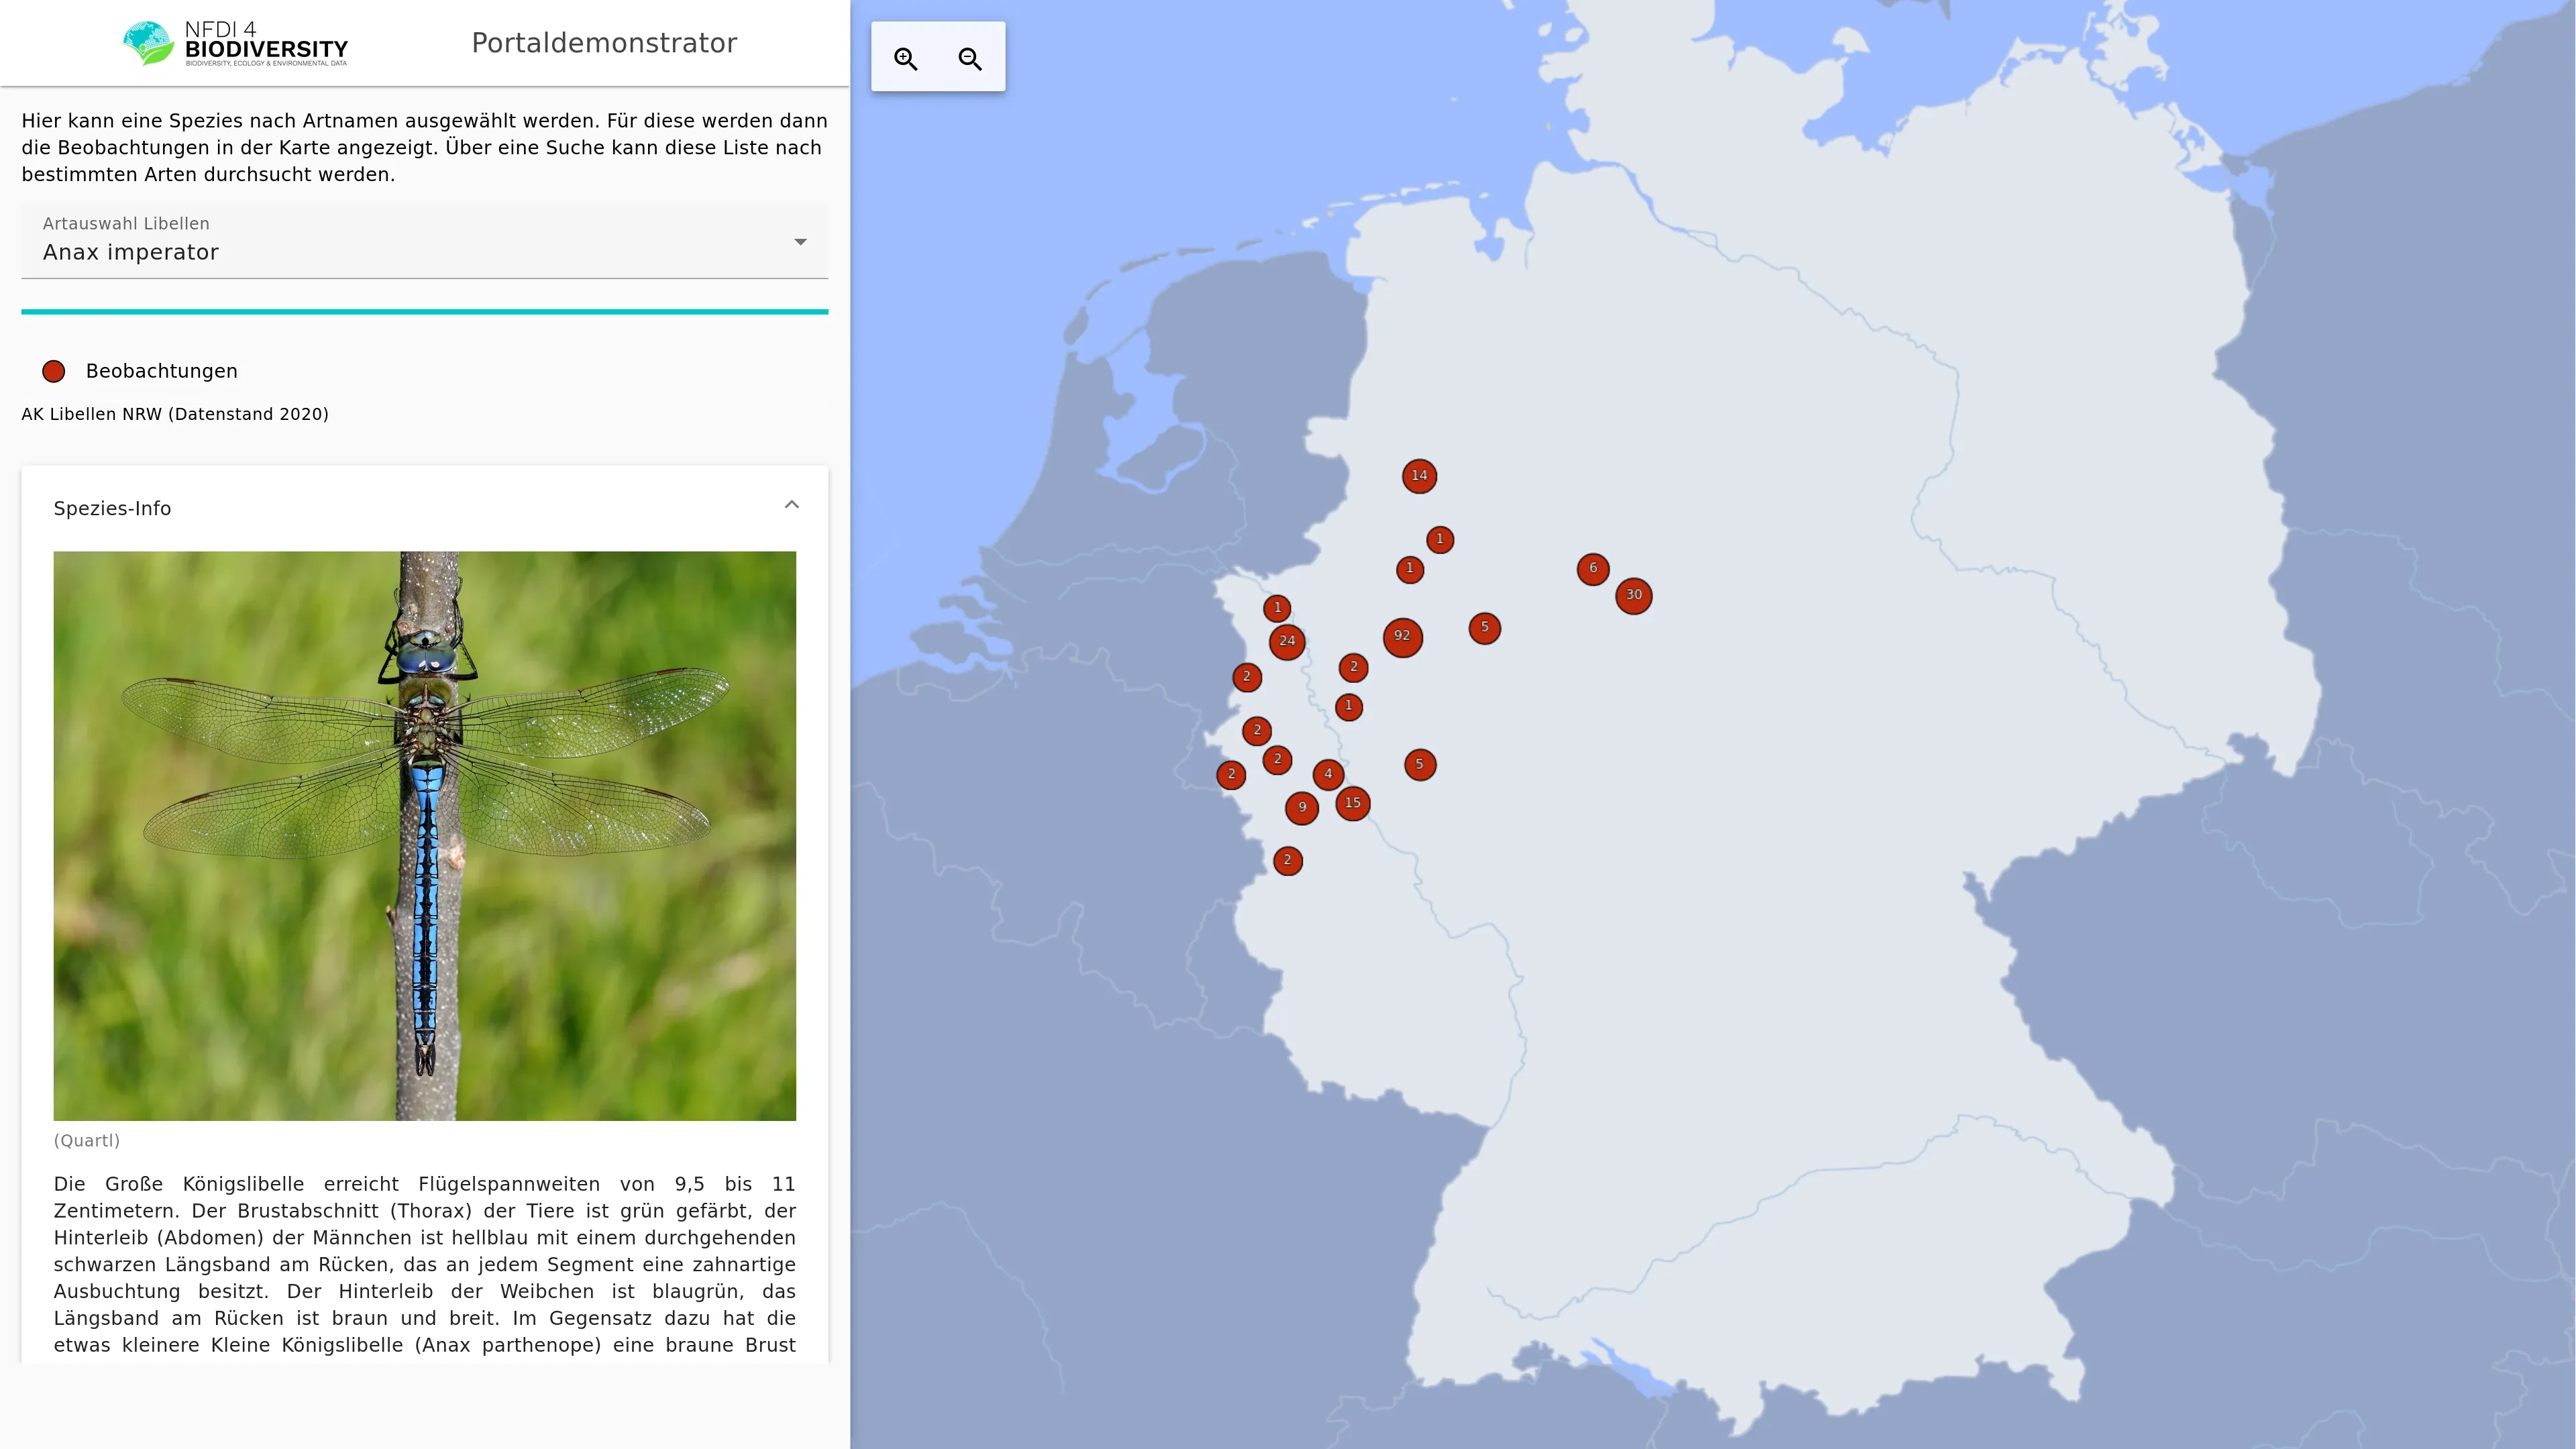
Task: Click the AK Libellen NRW data source text
Action: [x=175, y=414]
